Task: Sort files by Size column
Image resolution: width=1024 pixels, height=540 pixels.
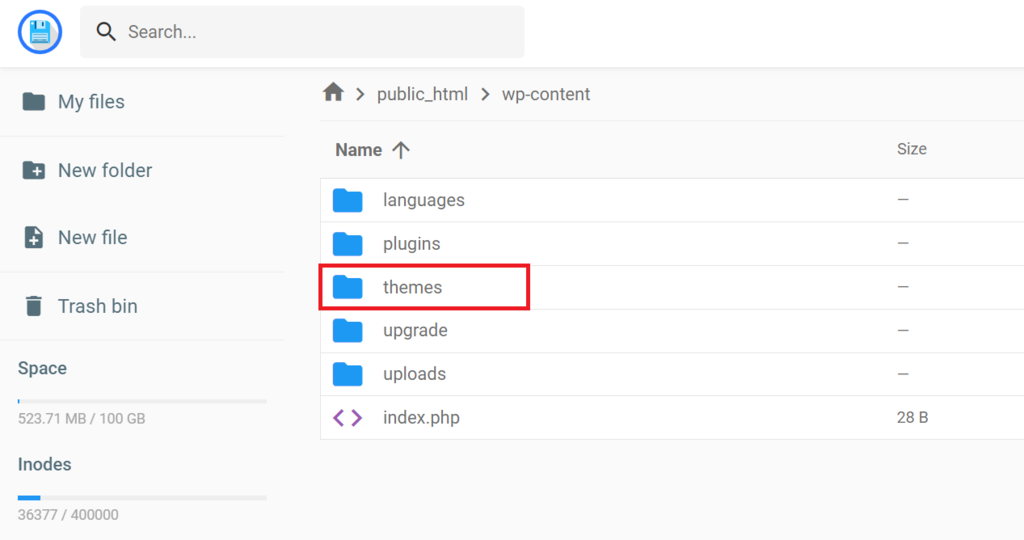Action: 911,149
